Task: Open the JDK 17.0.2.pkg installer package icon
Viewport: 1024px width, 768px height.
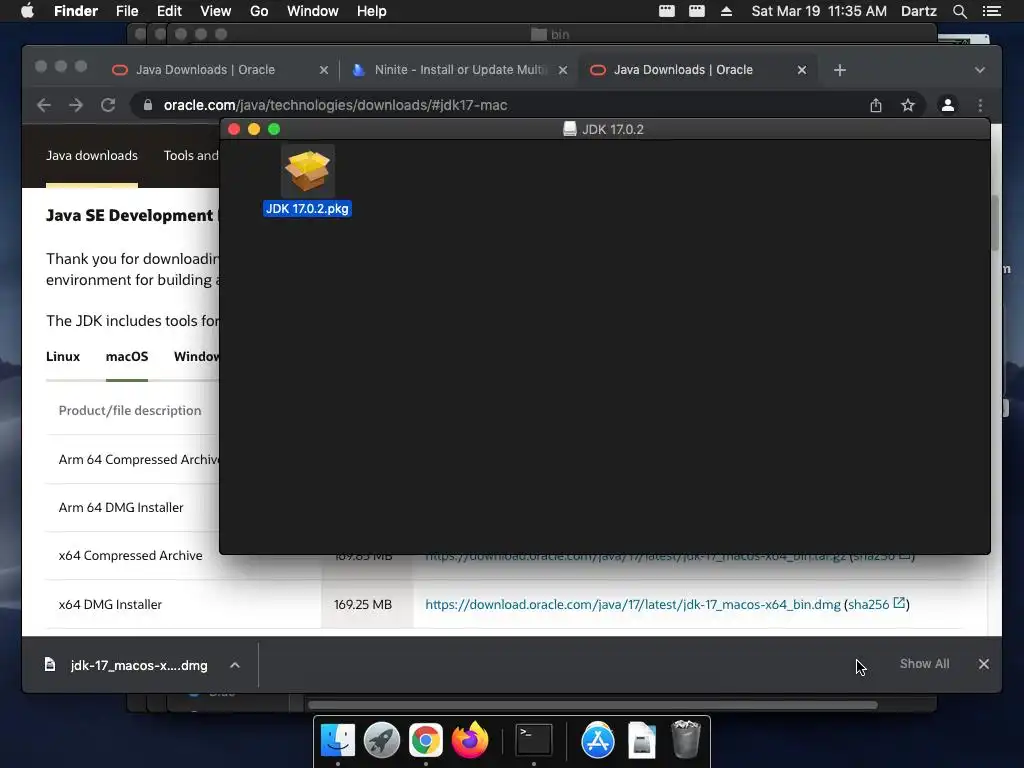Action: coord(308,171)
